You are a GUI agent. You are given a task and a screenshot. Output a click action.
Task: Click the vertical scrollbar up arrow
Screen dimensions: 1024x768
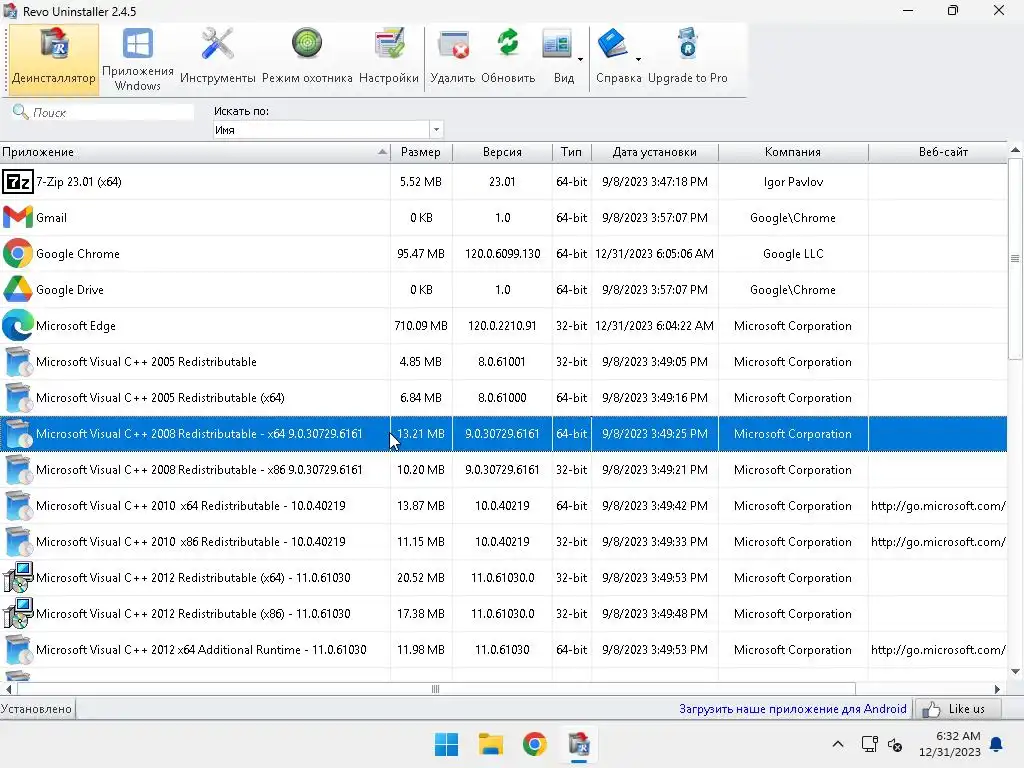click(x=1015, y=150)
